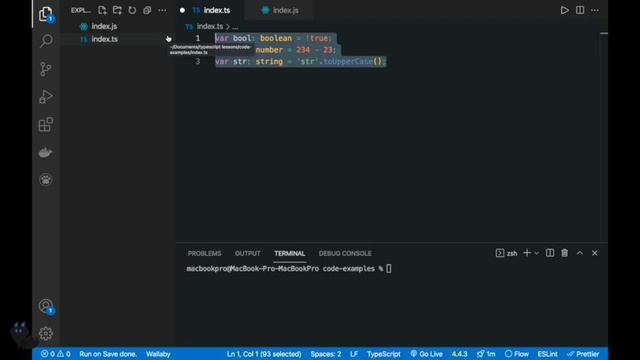
Task: Change language mode TypeScript
Action: point(383,354)
